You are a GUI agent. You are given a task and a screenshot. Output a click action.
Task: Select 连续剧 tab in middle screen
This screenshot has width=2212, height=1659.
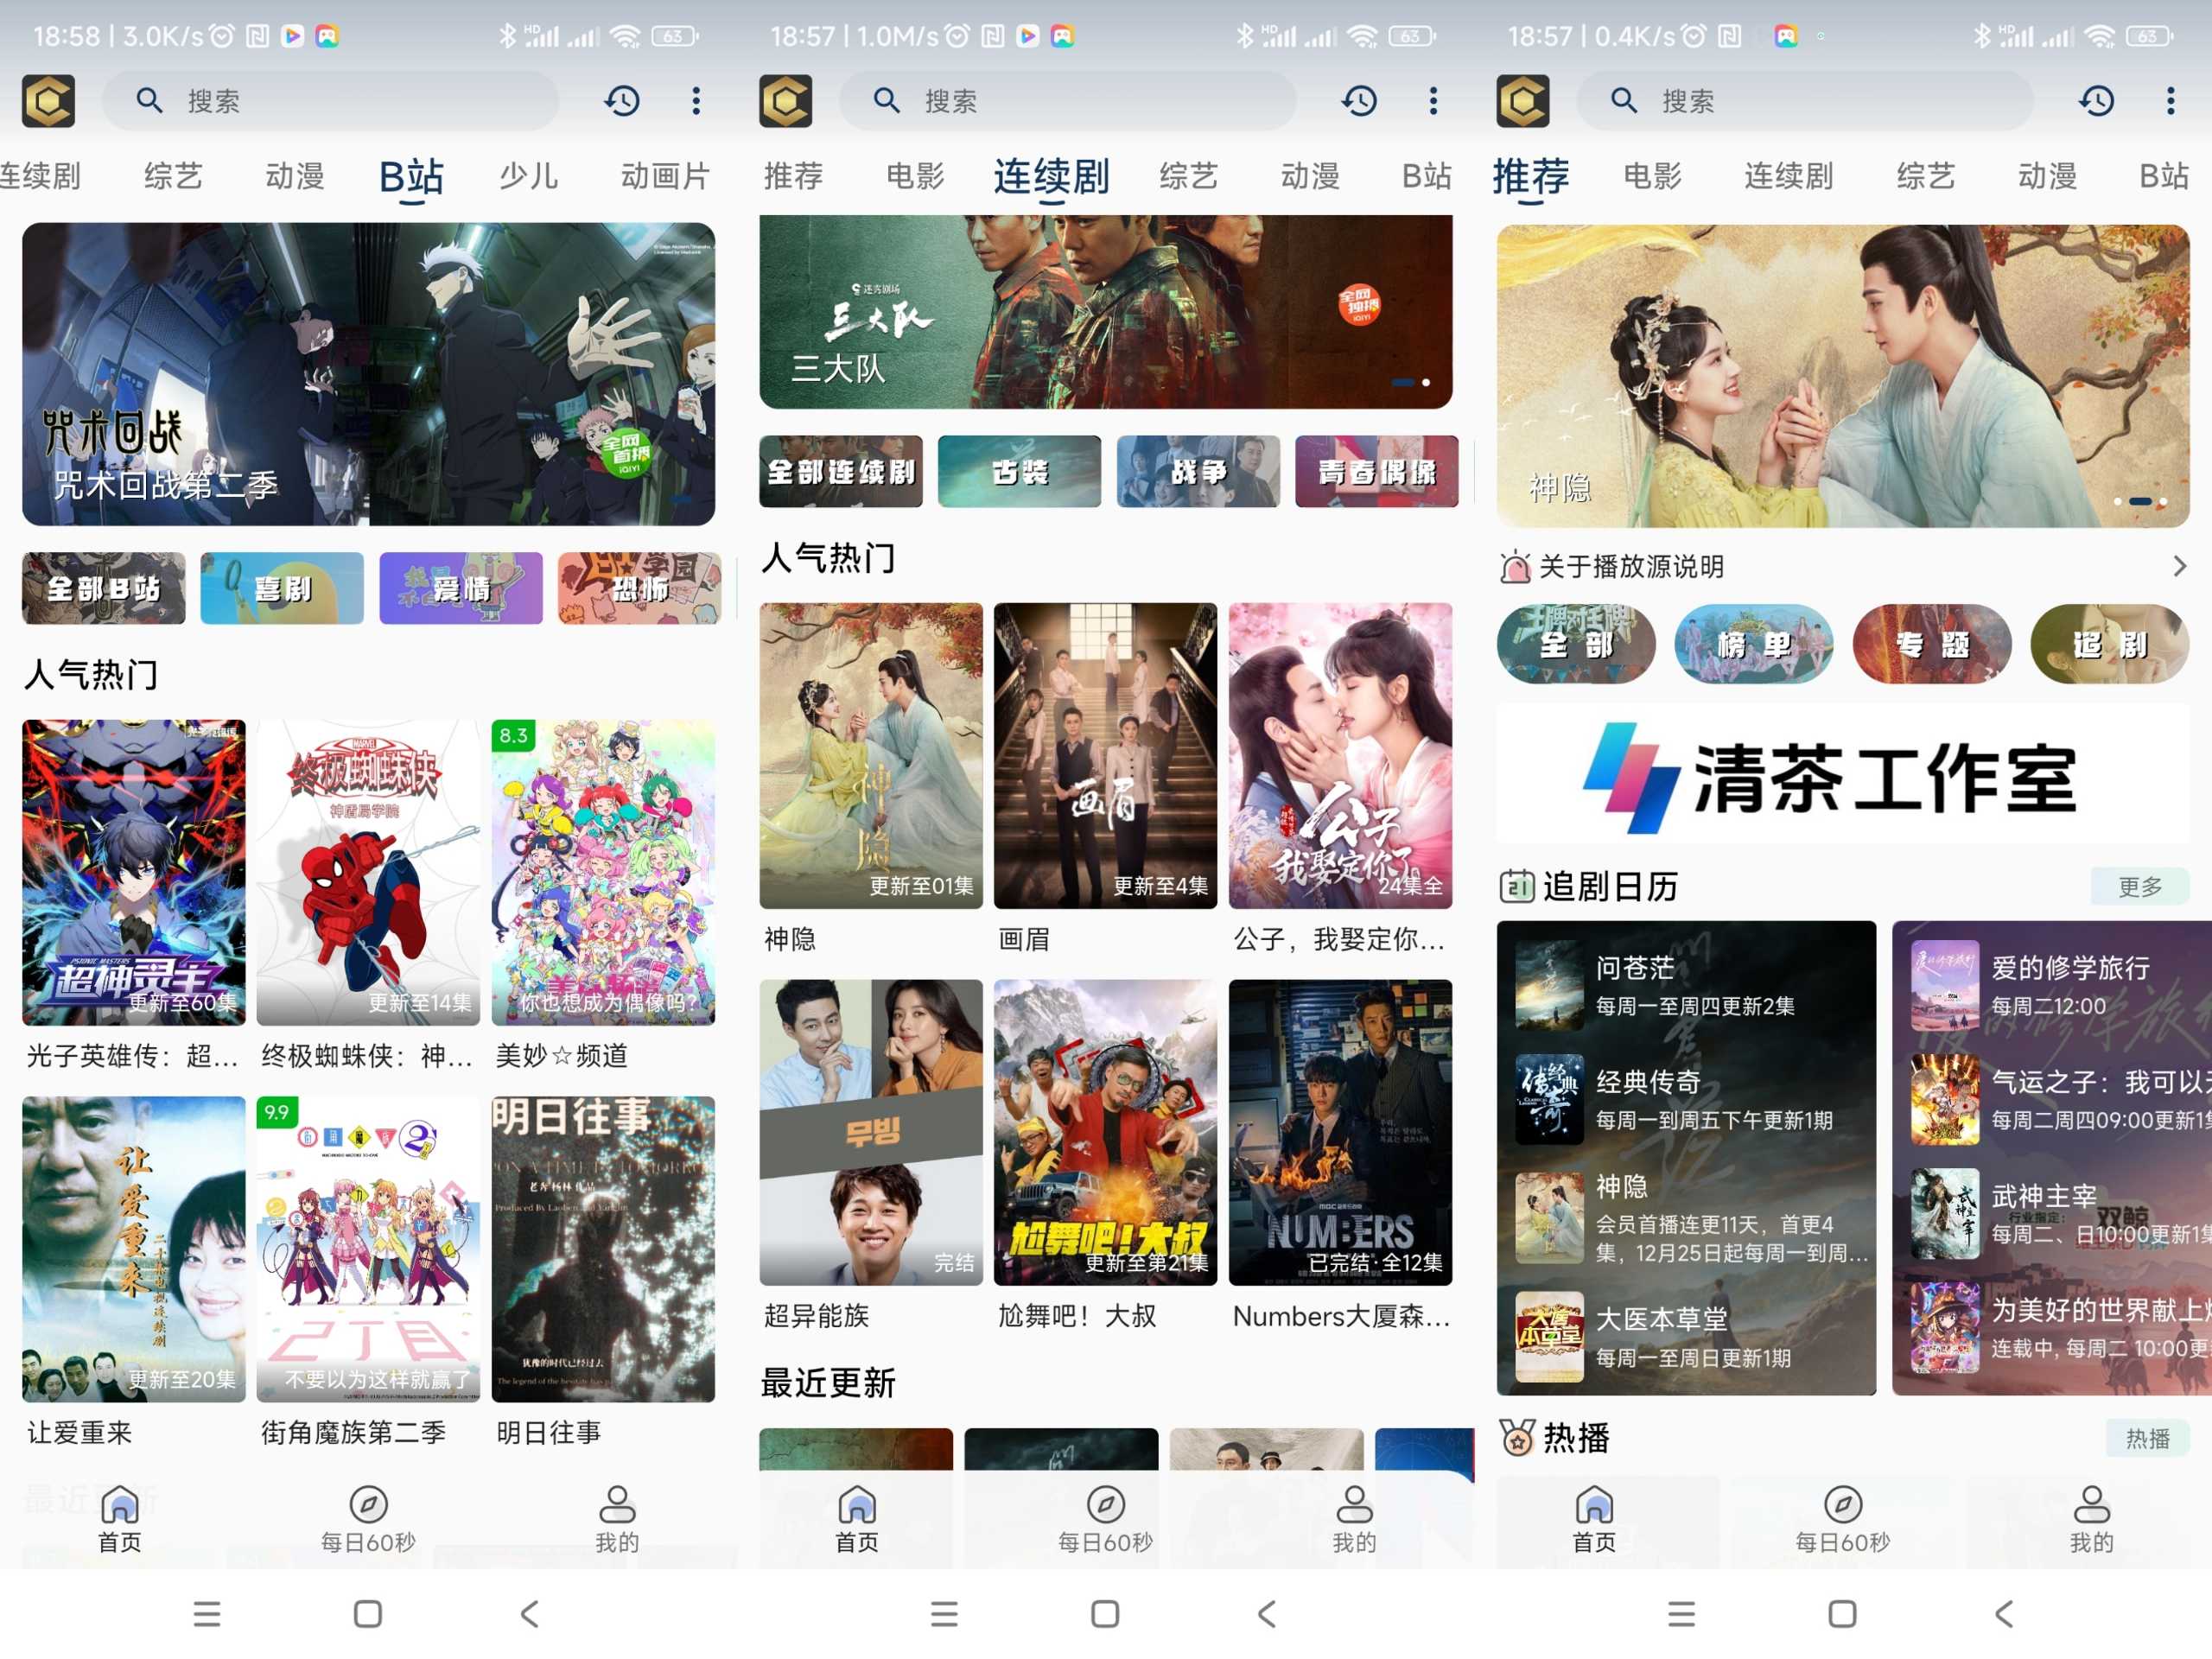pyautogui.click(x=1051, y=177)
